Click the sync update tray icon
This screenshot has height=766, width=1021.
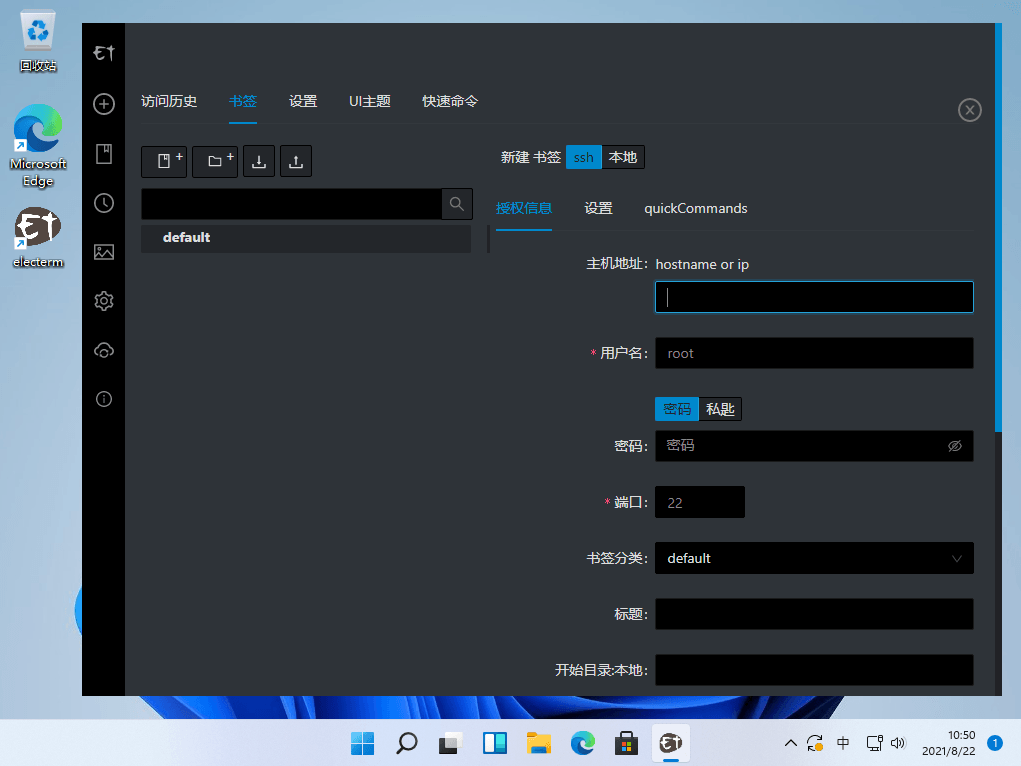point(815,743)
